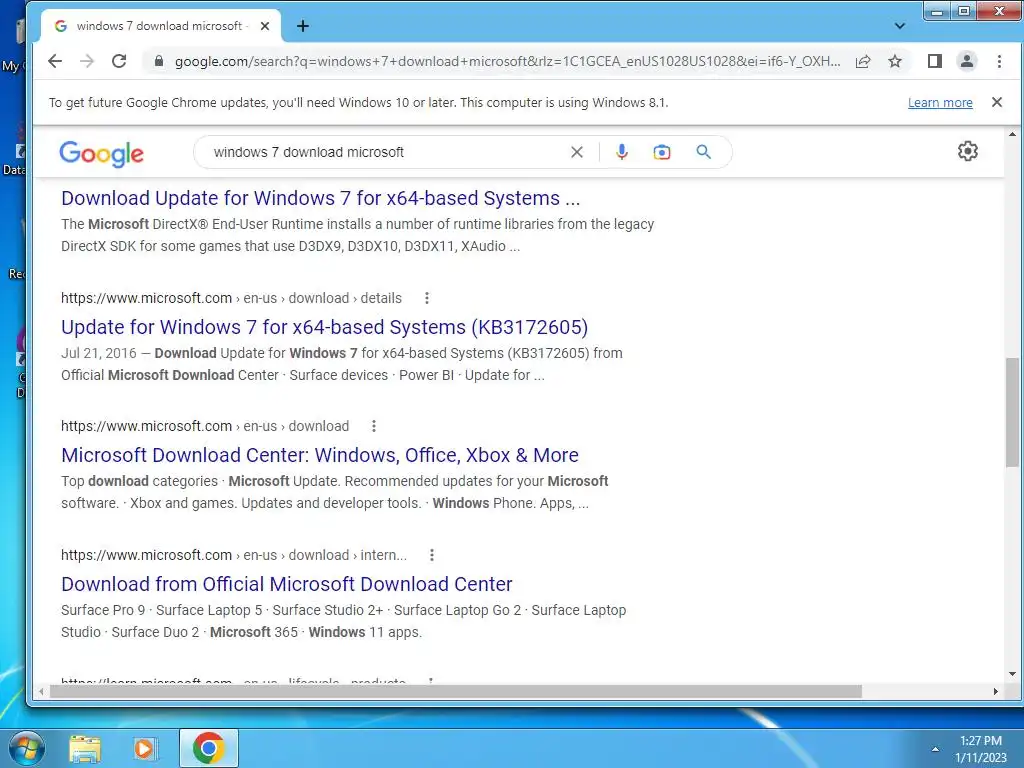1024x768 pixels.
Task: Open Chrome's three-dot menu
Action: [x=999, y=61]
